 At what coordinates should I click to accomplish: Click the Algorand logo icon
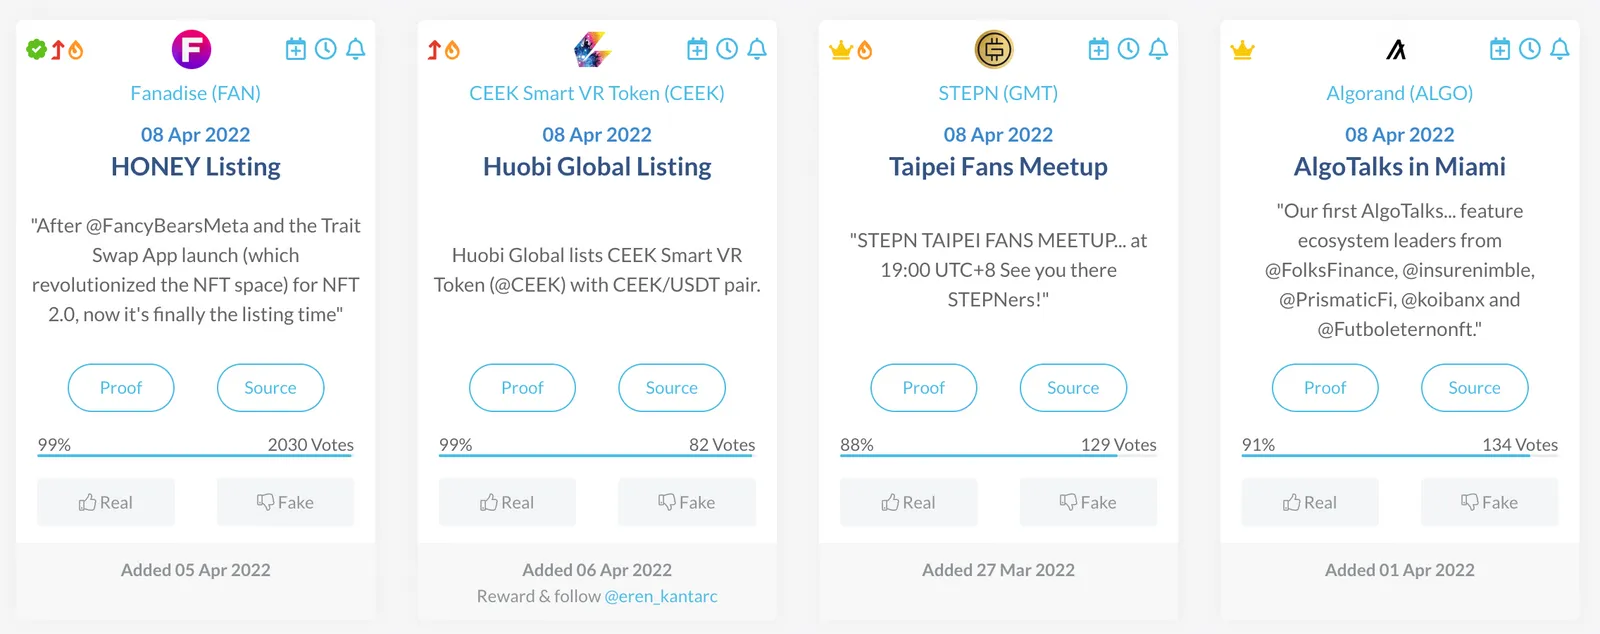tap(1396, 49)
